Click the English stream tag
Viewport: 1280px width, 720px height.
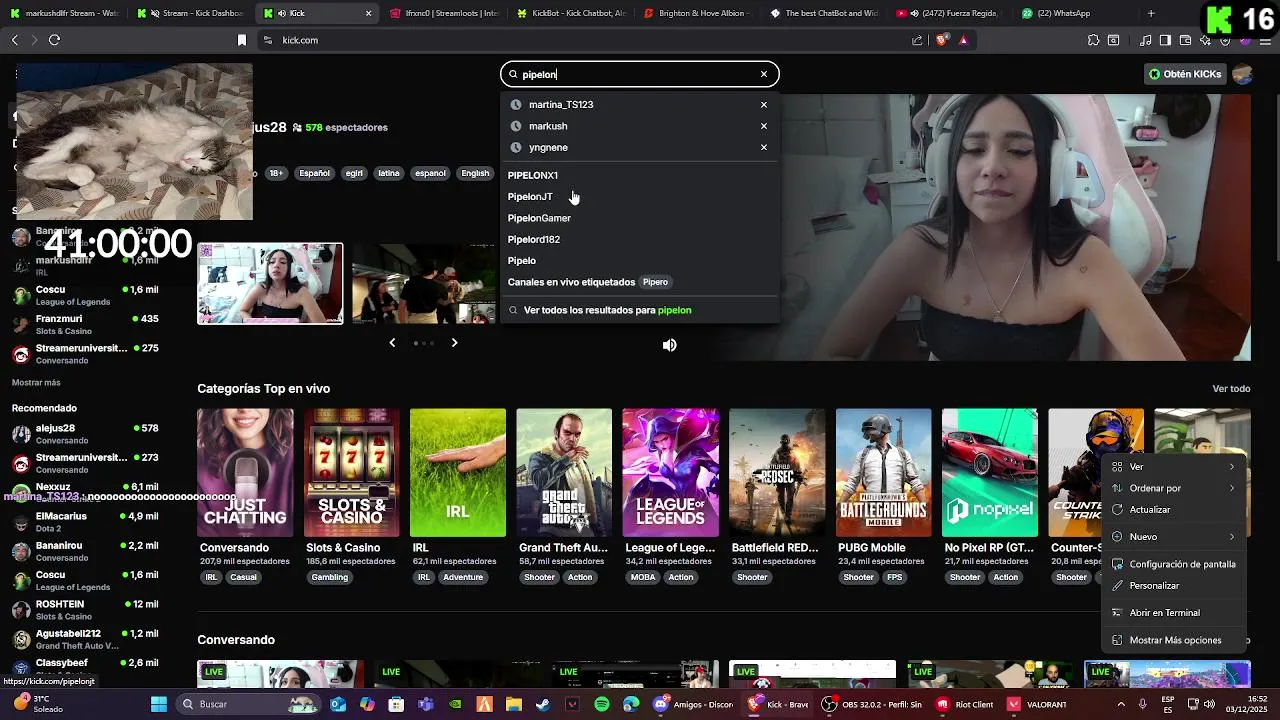pos(475,173)
